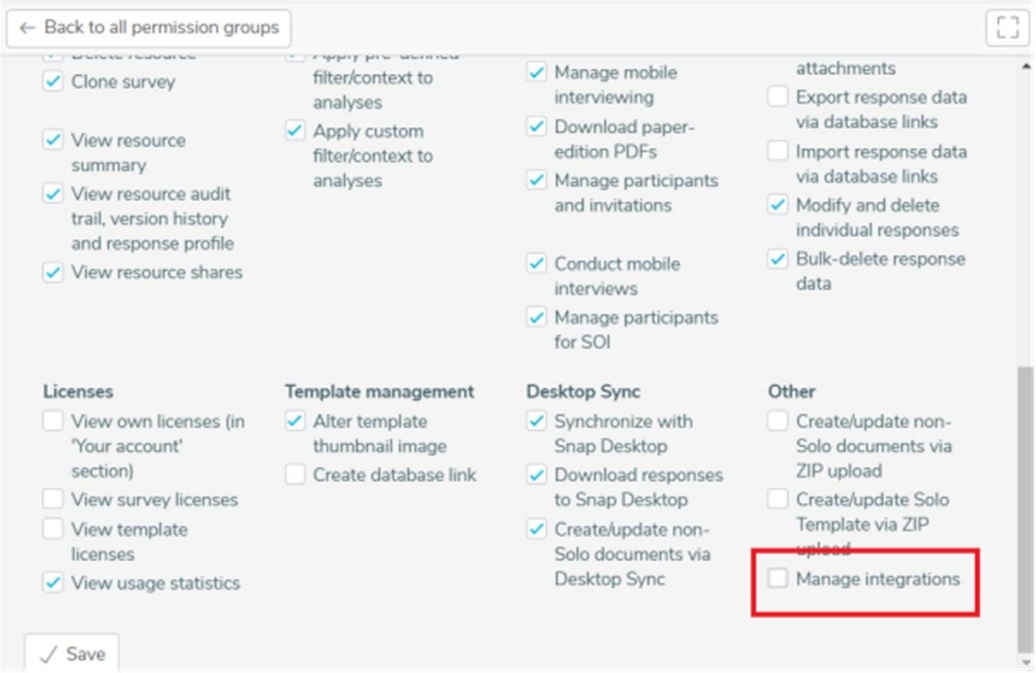Image resolution: width=1036 pixels, height=673 pixels.
Task: Disable Apply custom filter/context to analyses
Action: (x=295, y=131)
